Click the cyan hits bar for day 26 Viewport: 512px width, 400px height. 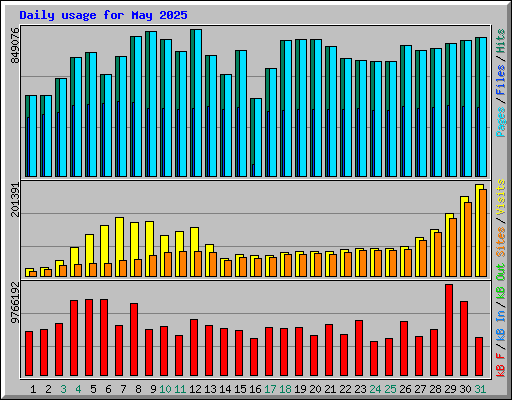point(408,111)
